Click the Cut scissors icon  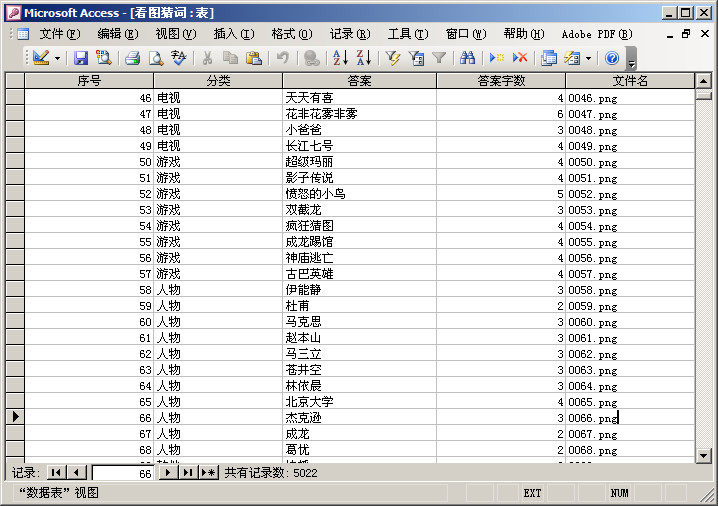[207, 58]
